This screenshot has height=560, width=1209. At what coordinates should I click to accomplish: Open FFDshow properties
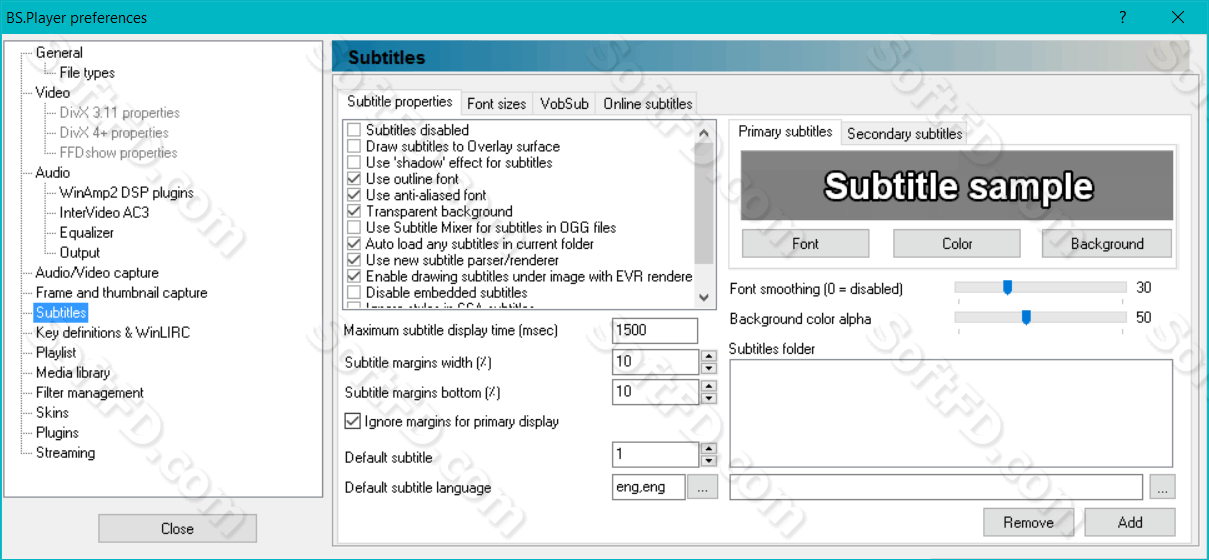tap(118, 153)
